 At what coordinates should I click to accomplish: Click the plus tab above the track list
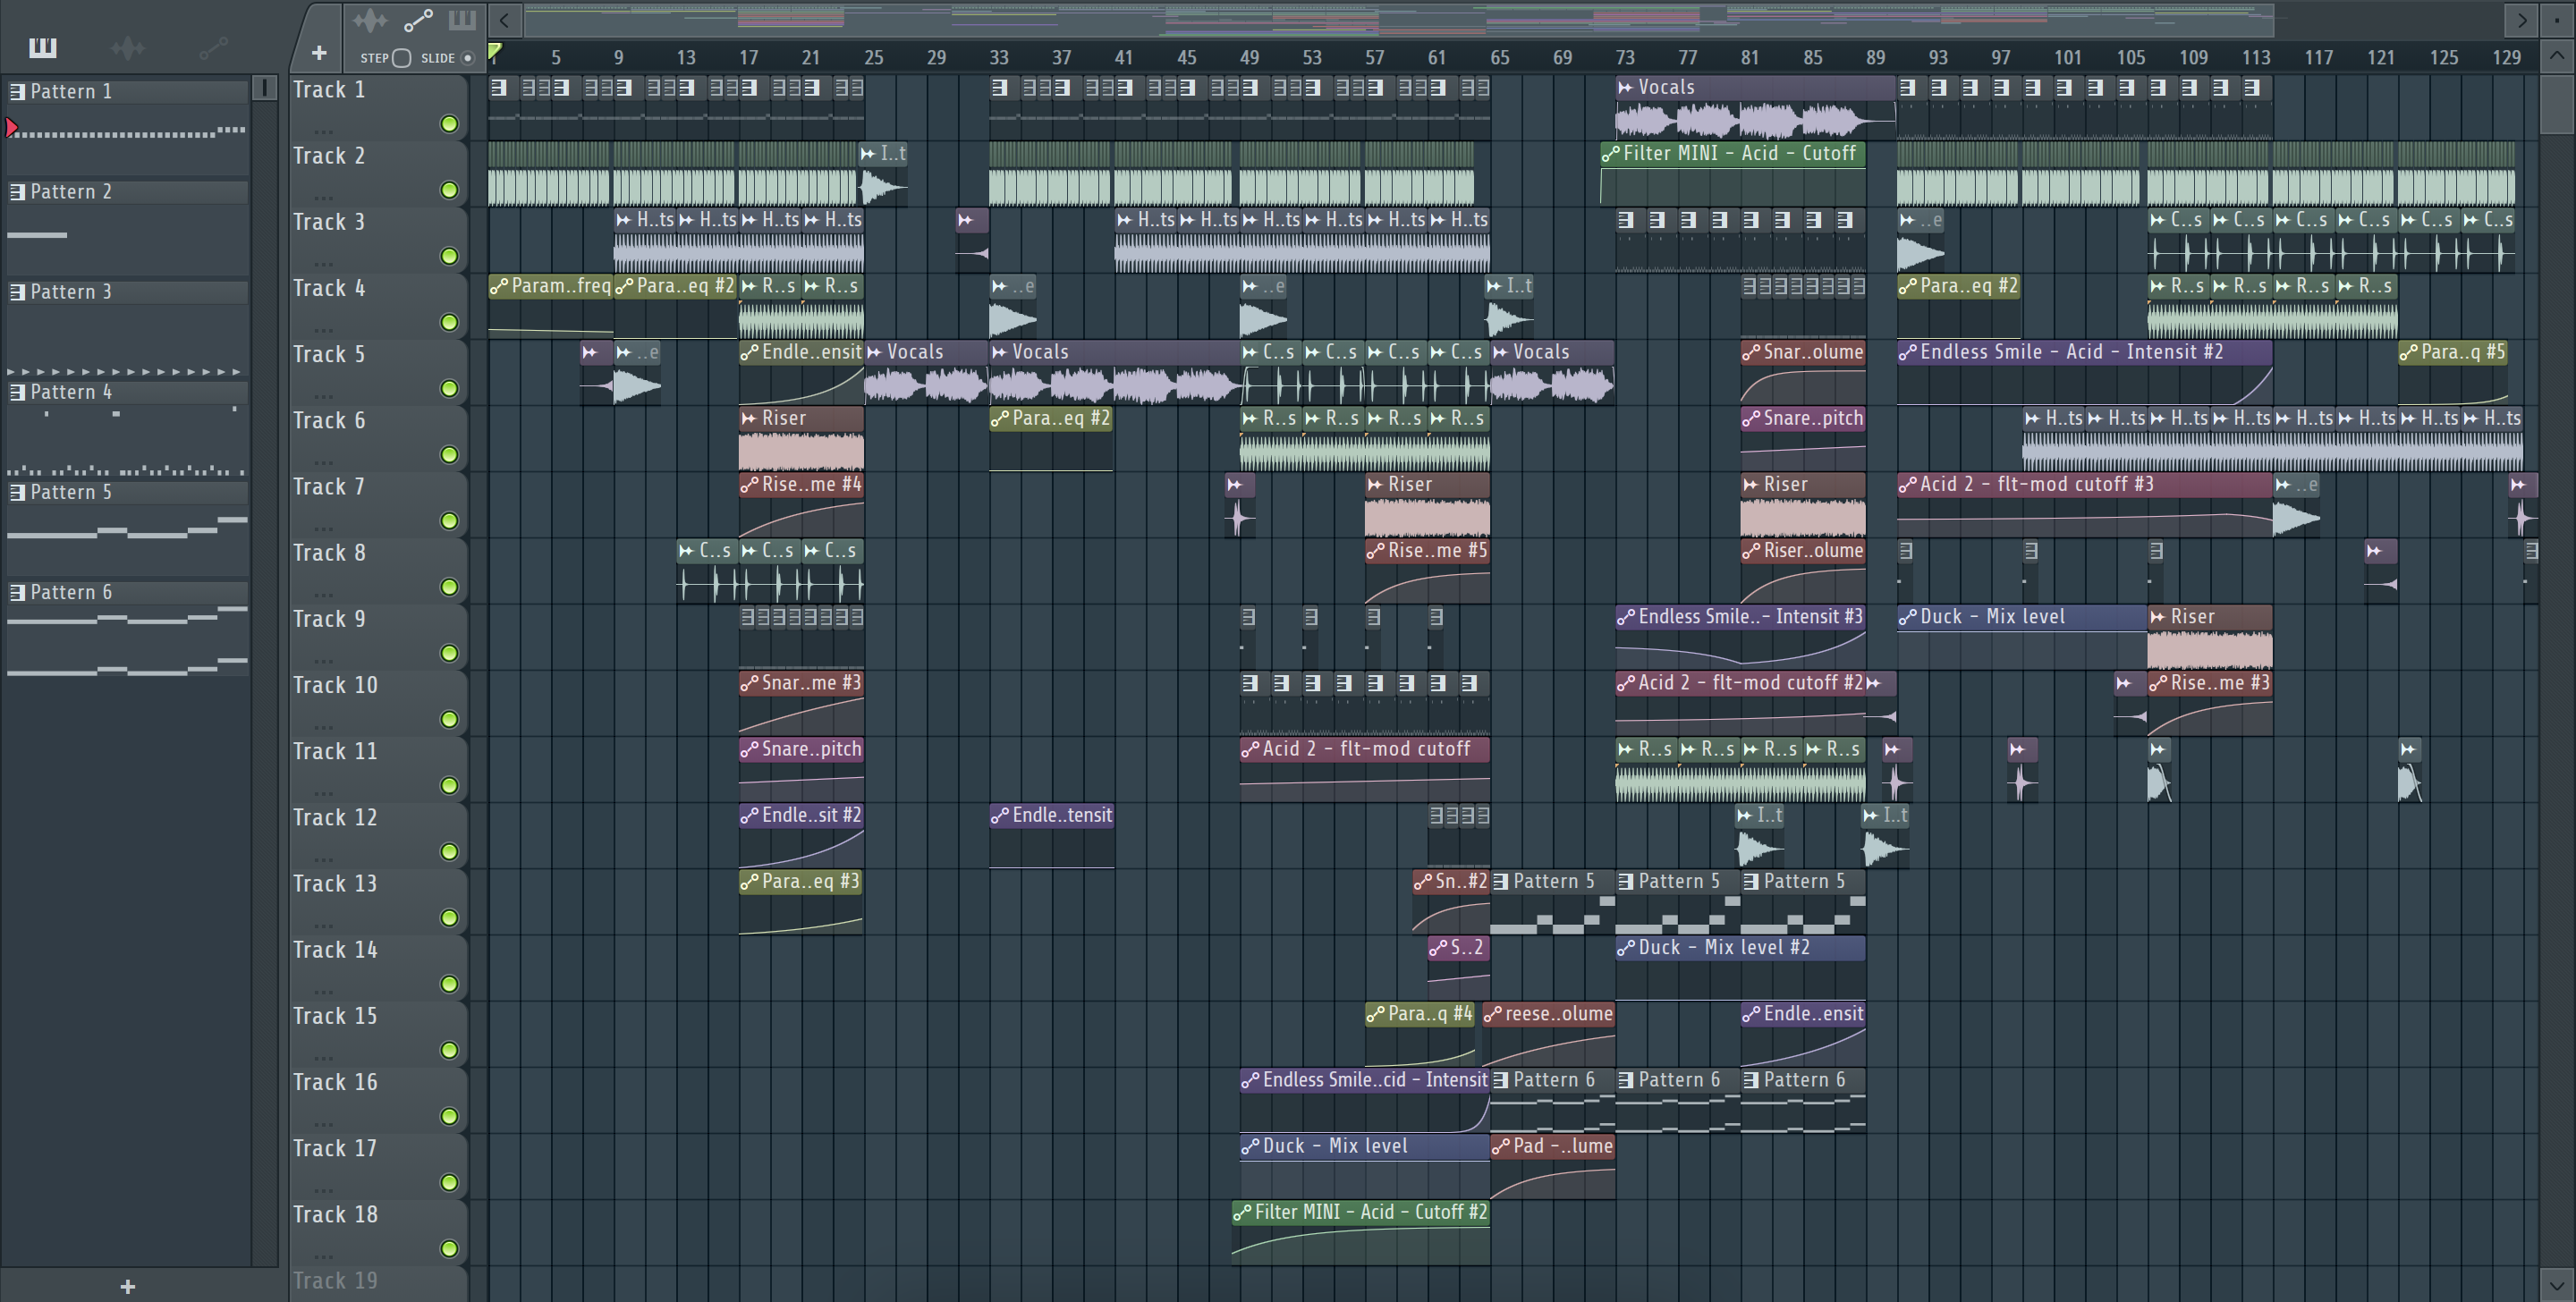pos(319,52)
